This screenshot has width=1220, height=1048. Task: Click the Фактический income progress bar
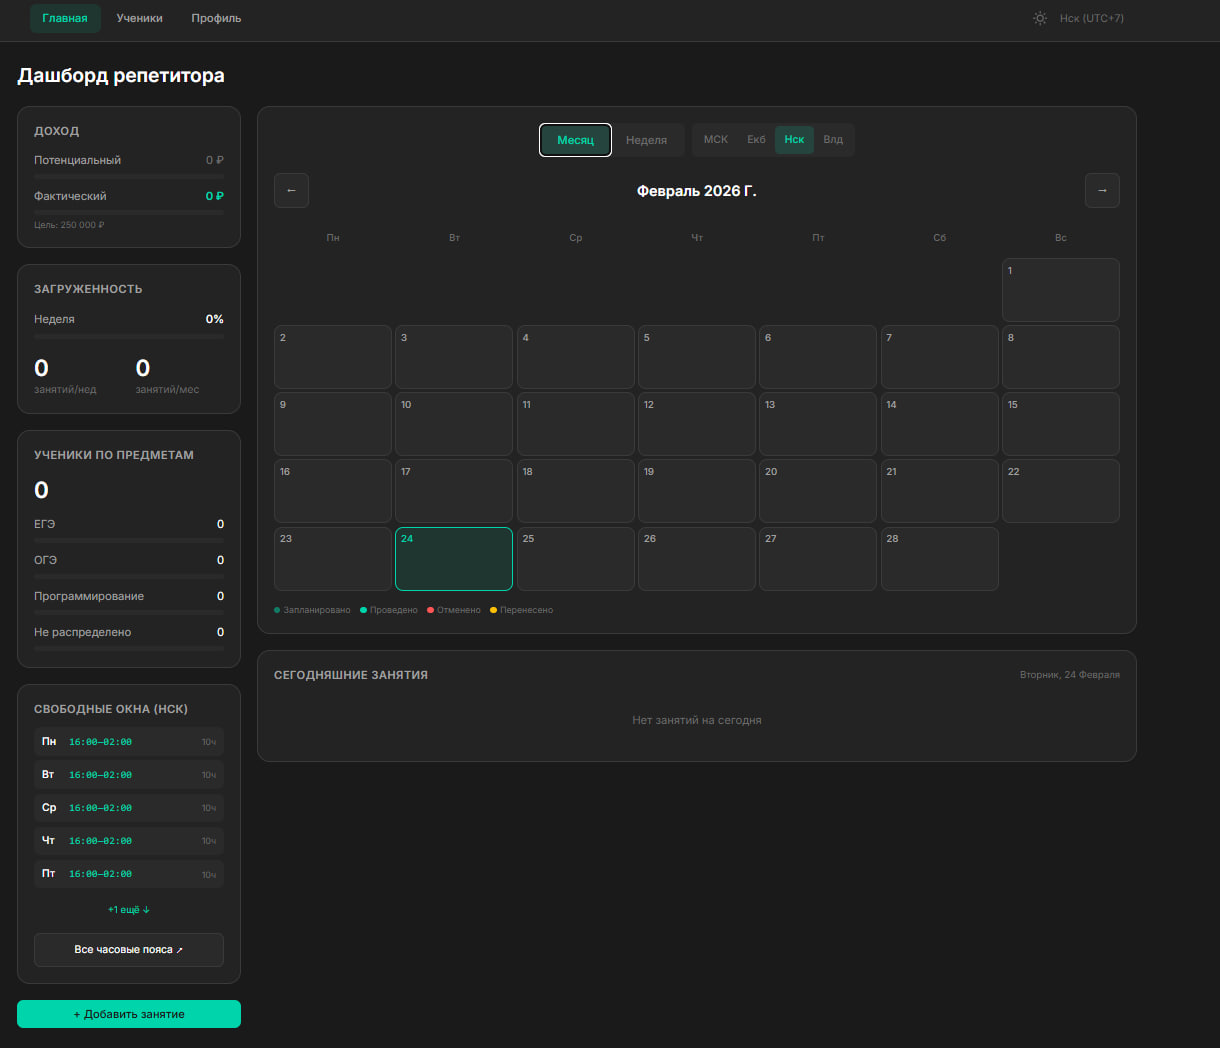(x=129, y=212)
